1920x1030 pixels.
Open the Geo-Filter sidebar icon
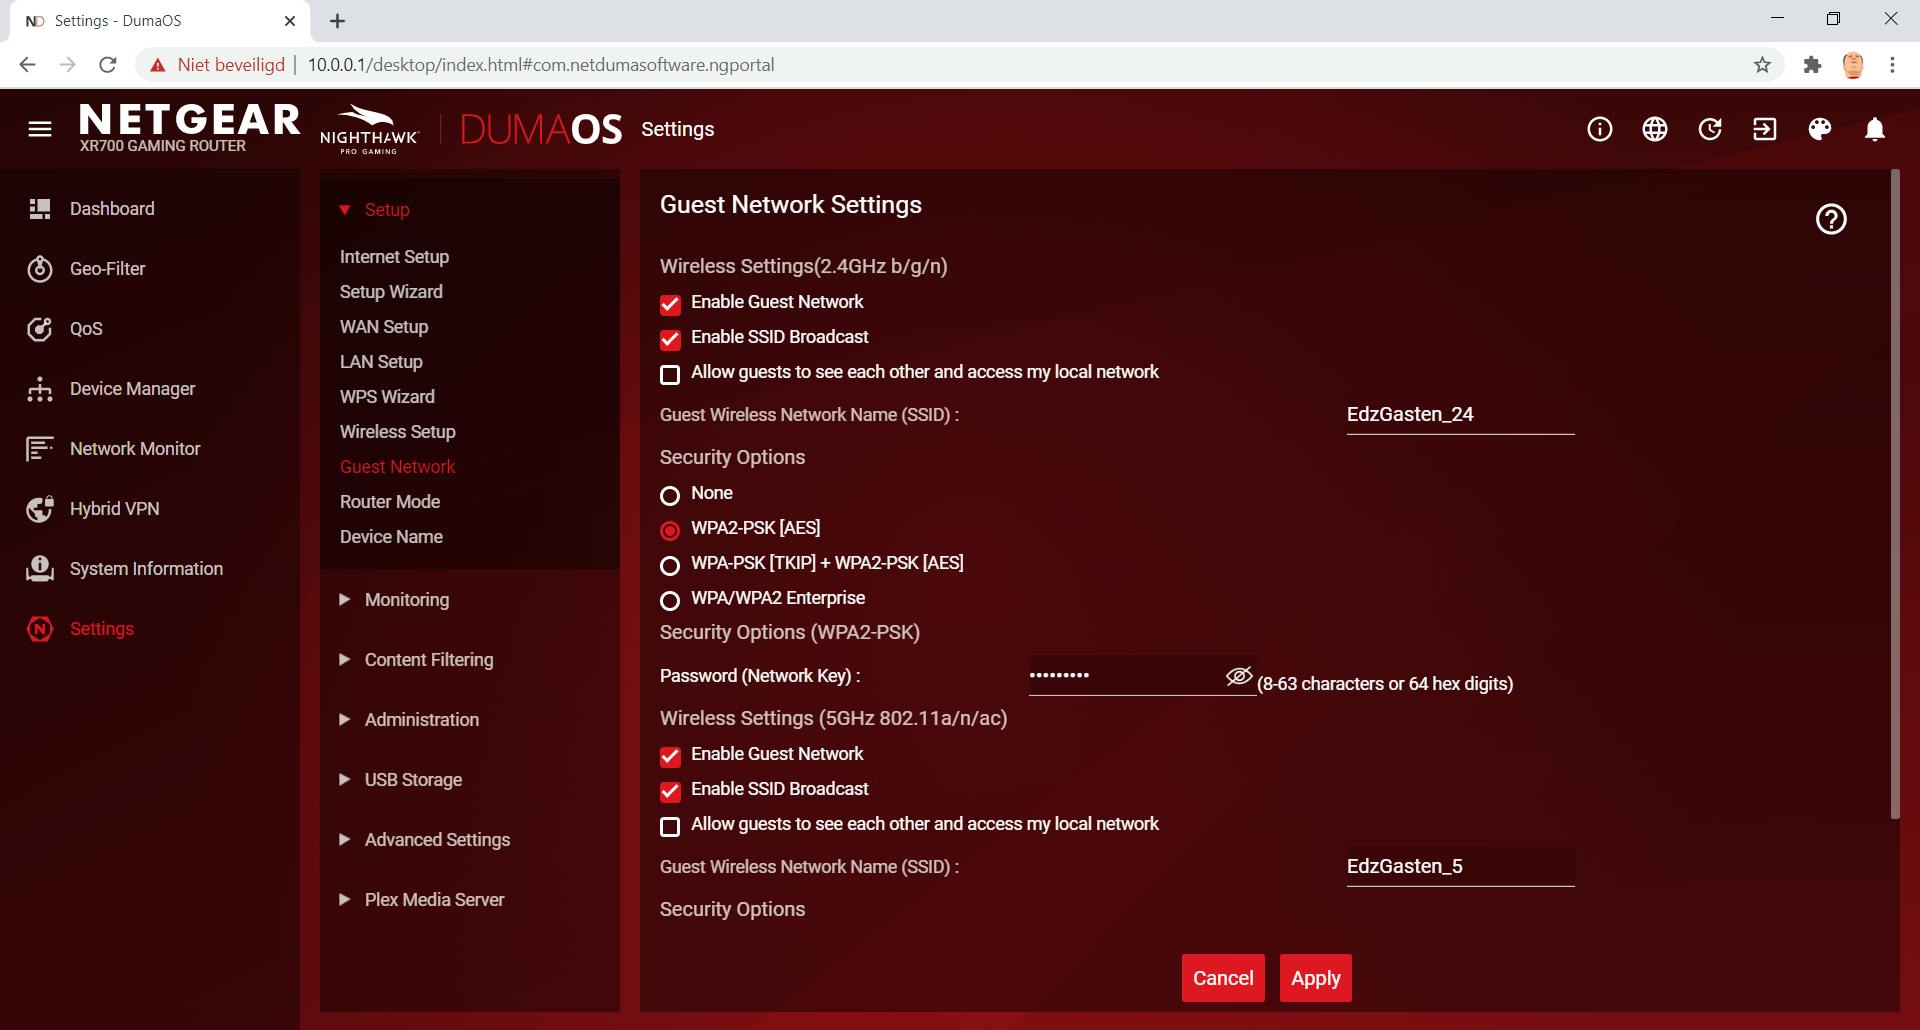(40, 269)
